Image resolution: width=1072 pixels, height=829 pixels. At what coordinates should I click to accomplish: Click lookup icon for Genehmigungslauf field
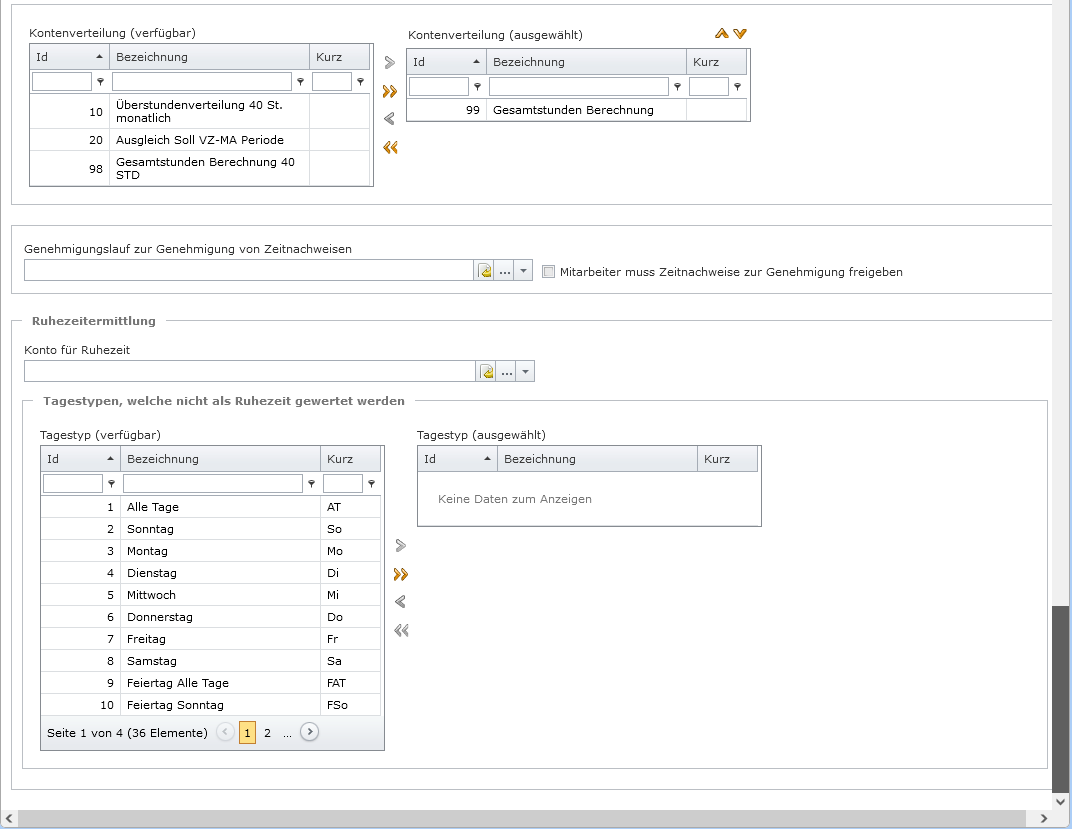coord(485,271)
